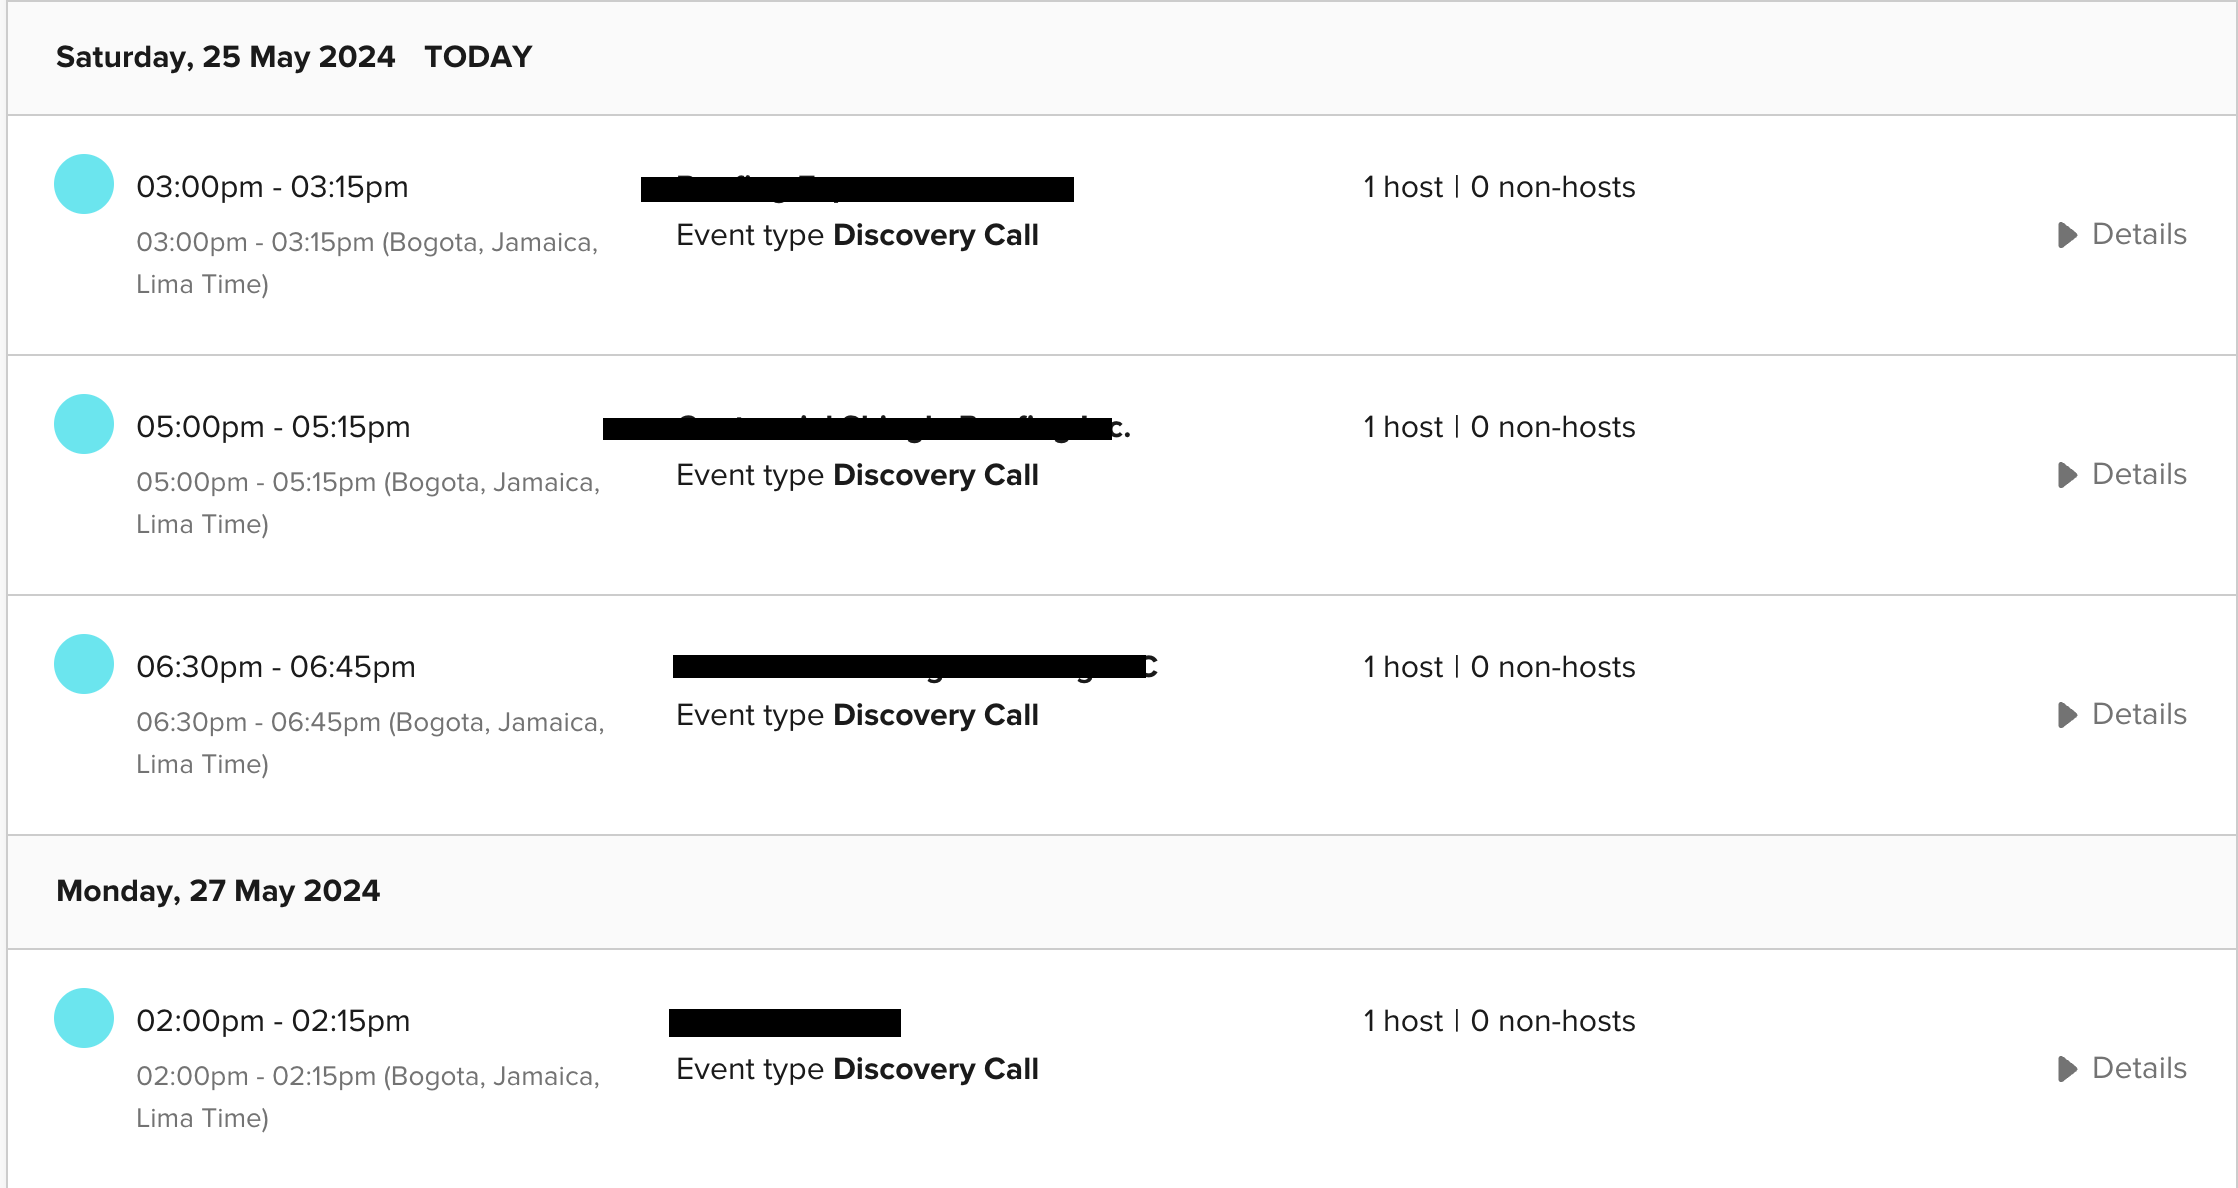
Task: Open Details link of 03:00pm Discovery Call
Action: (2139, 234)
